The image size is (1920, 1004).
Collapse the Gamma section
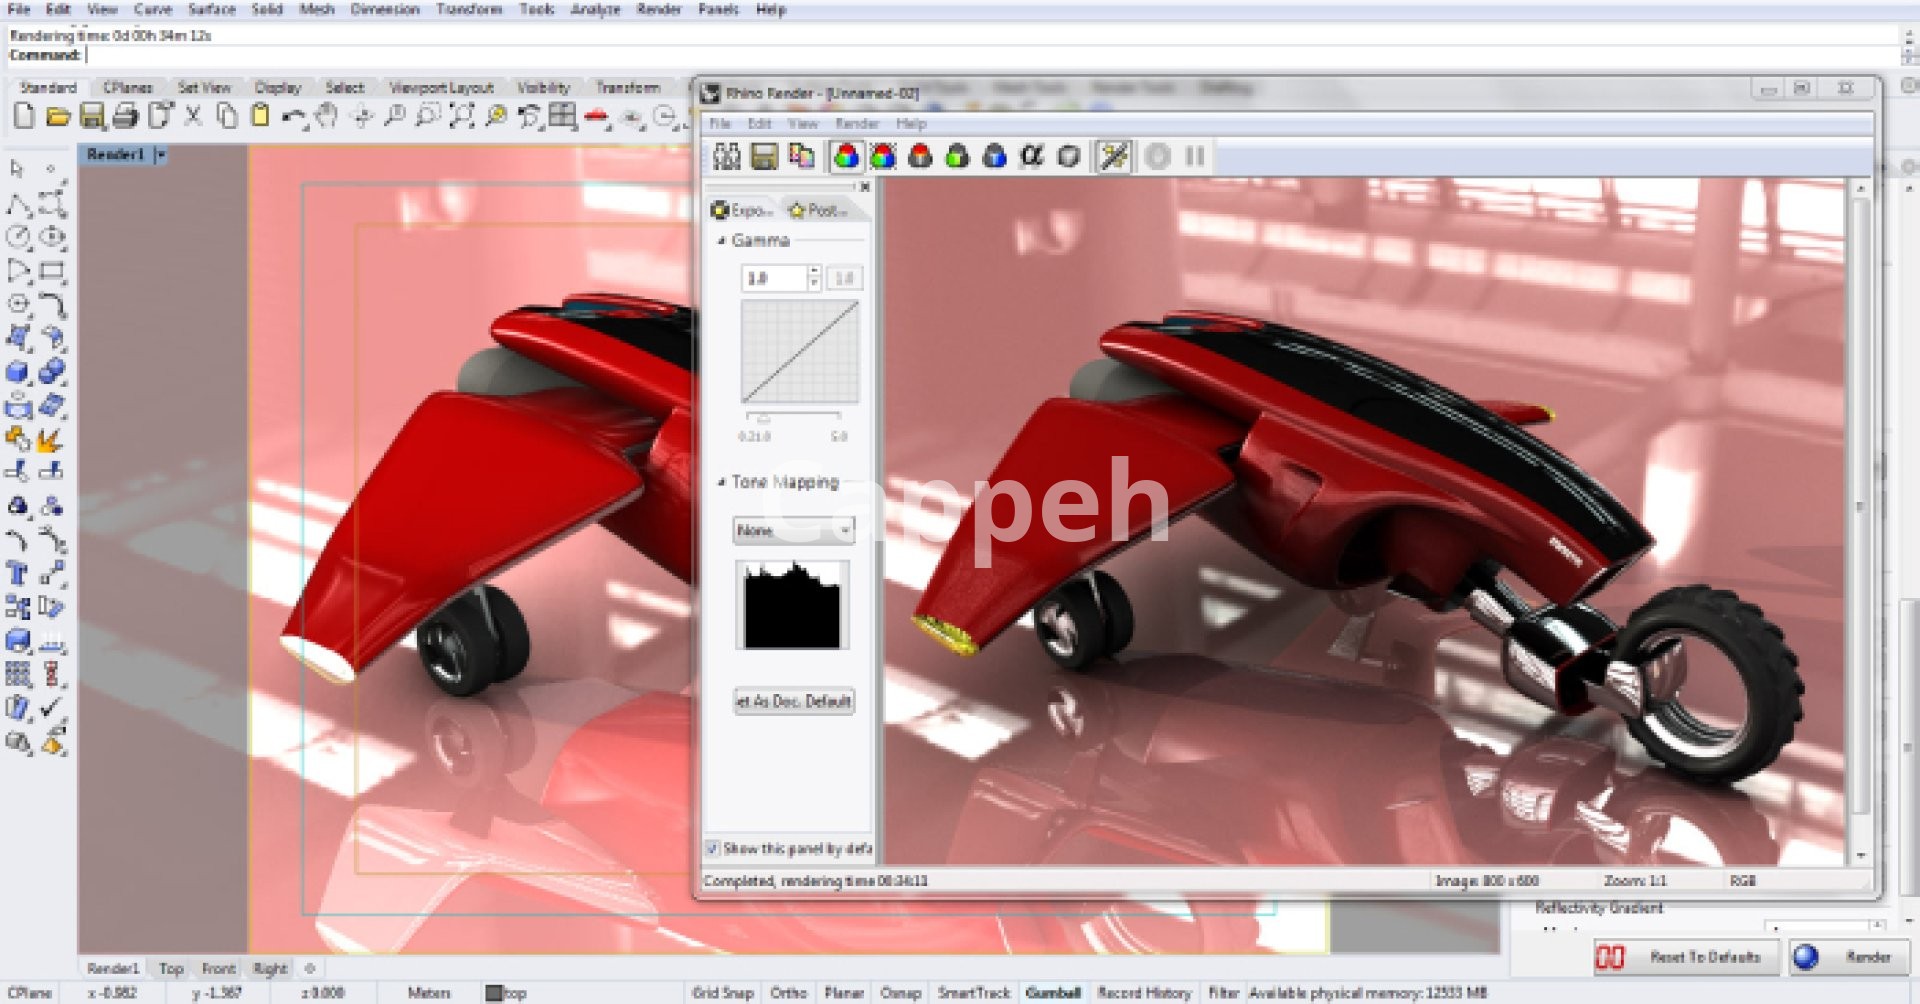pos(721,241)
